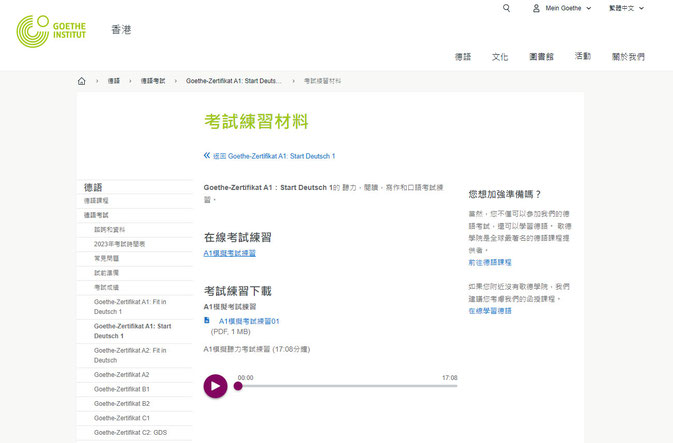Open the 在線學習德語 link
Viewport: 673px width, 443px height.
tap(490, 311)
